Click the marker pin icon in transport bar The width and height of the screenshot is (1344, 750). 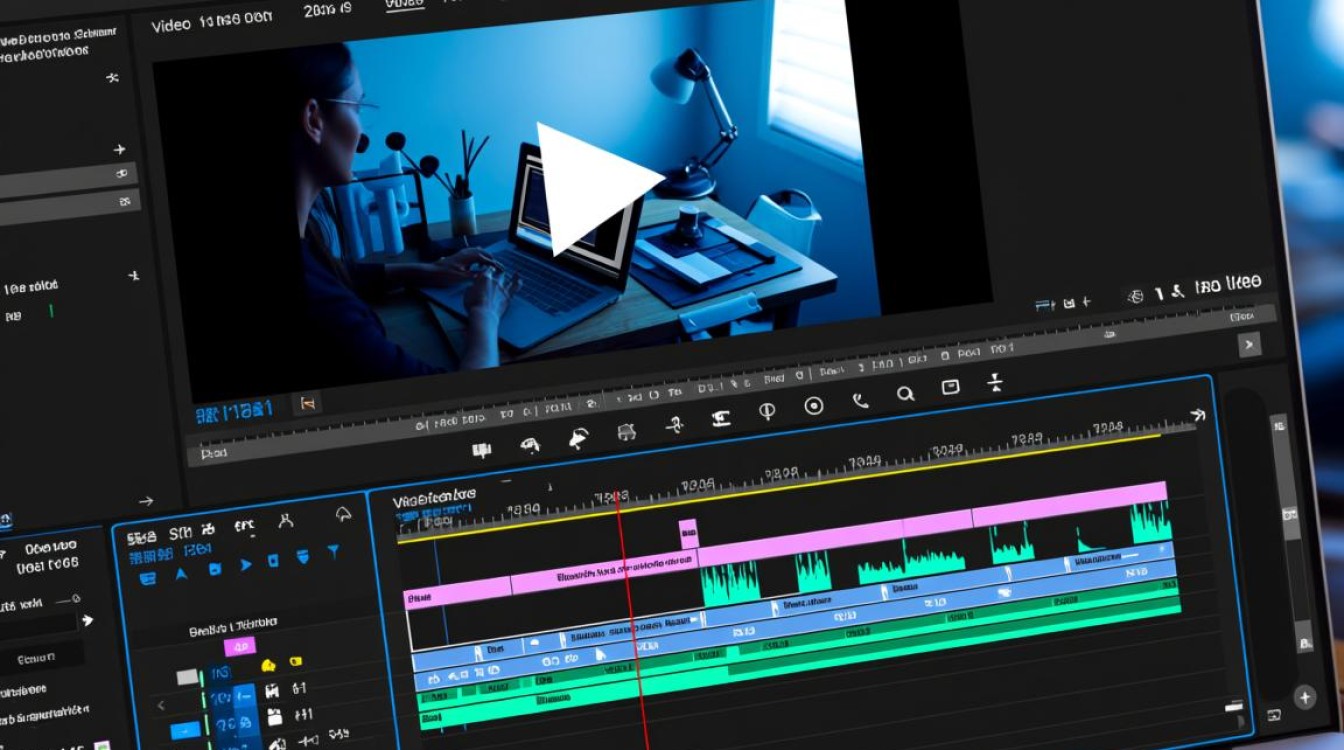[x=767, y=411]
